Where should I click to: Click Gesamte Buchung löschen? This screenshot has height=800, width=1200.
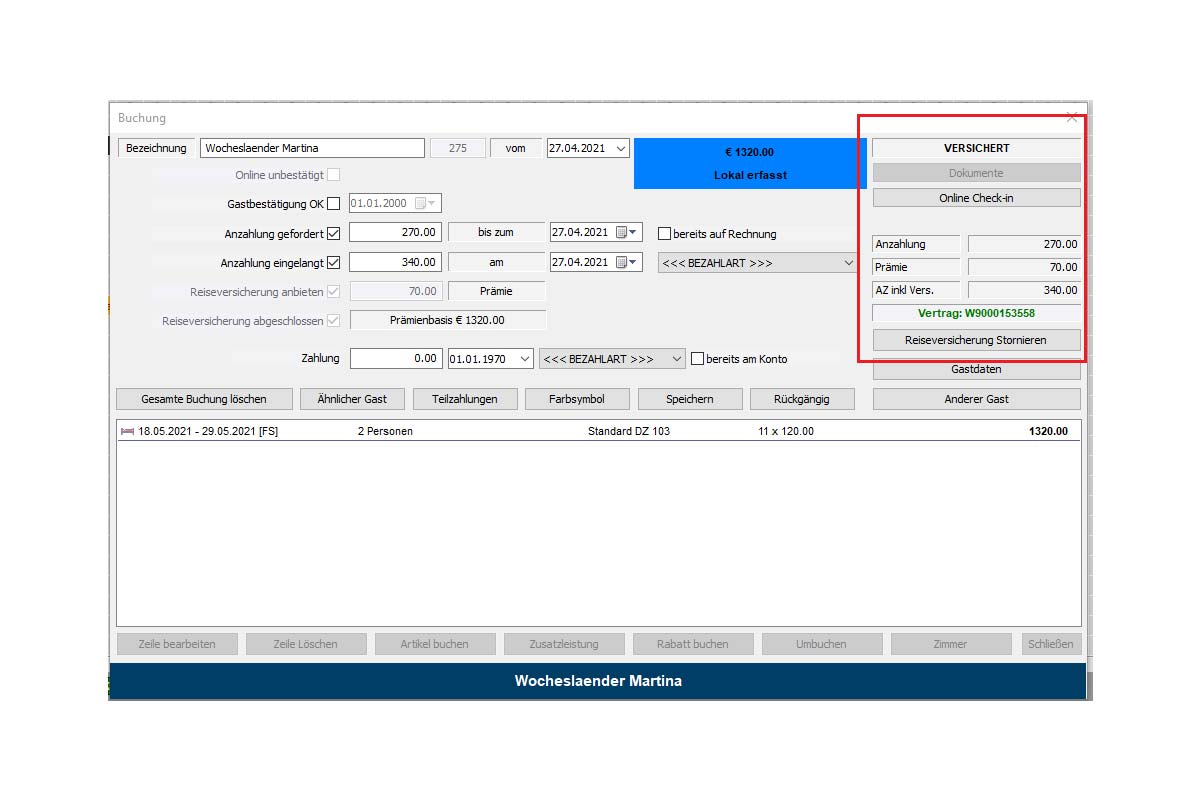[204, 399]
